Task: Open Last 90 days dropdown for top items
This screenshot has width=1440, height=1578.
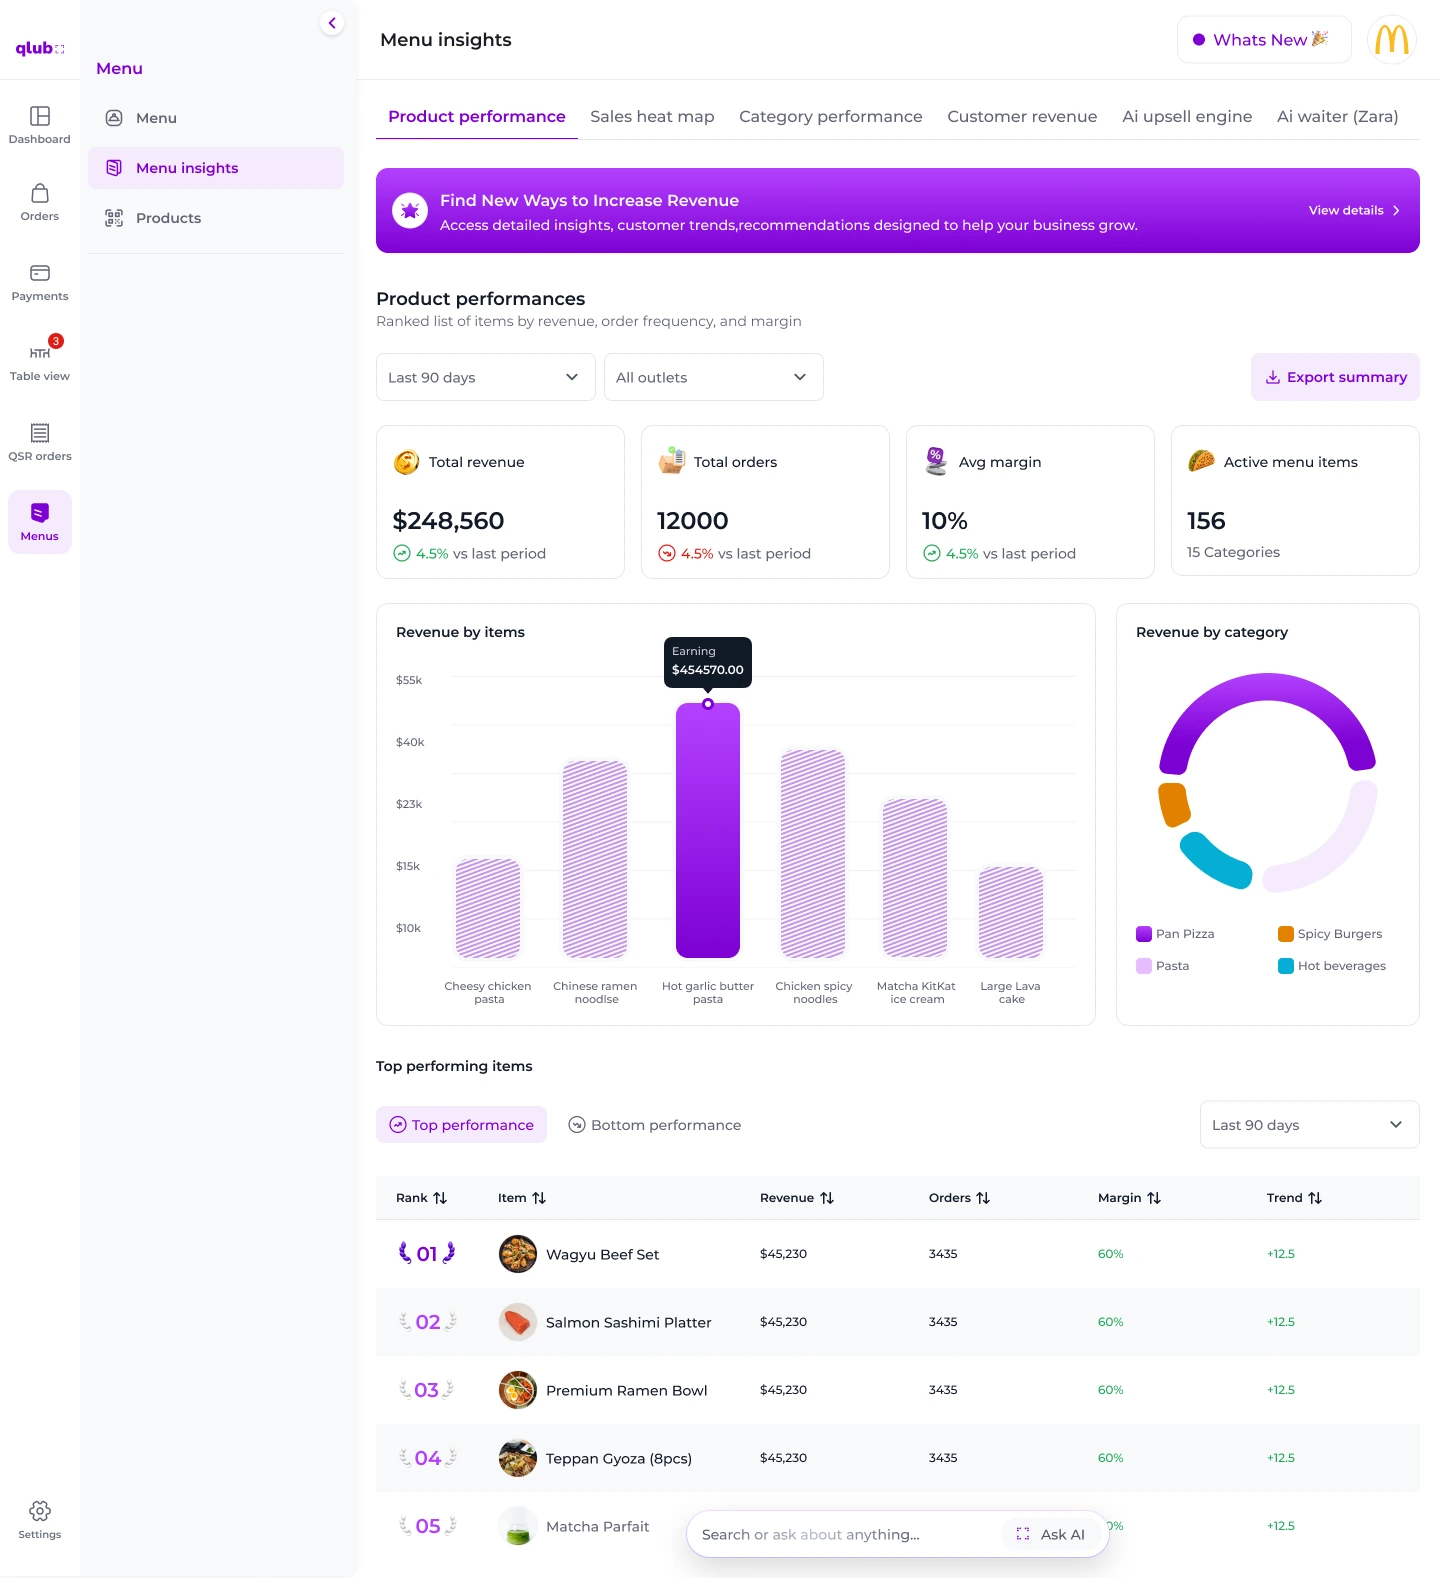Action: click(x=1310, y=1125)
